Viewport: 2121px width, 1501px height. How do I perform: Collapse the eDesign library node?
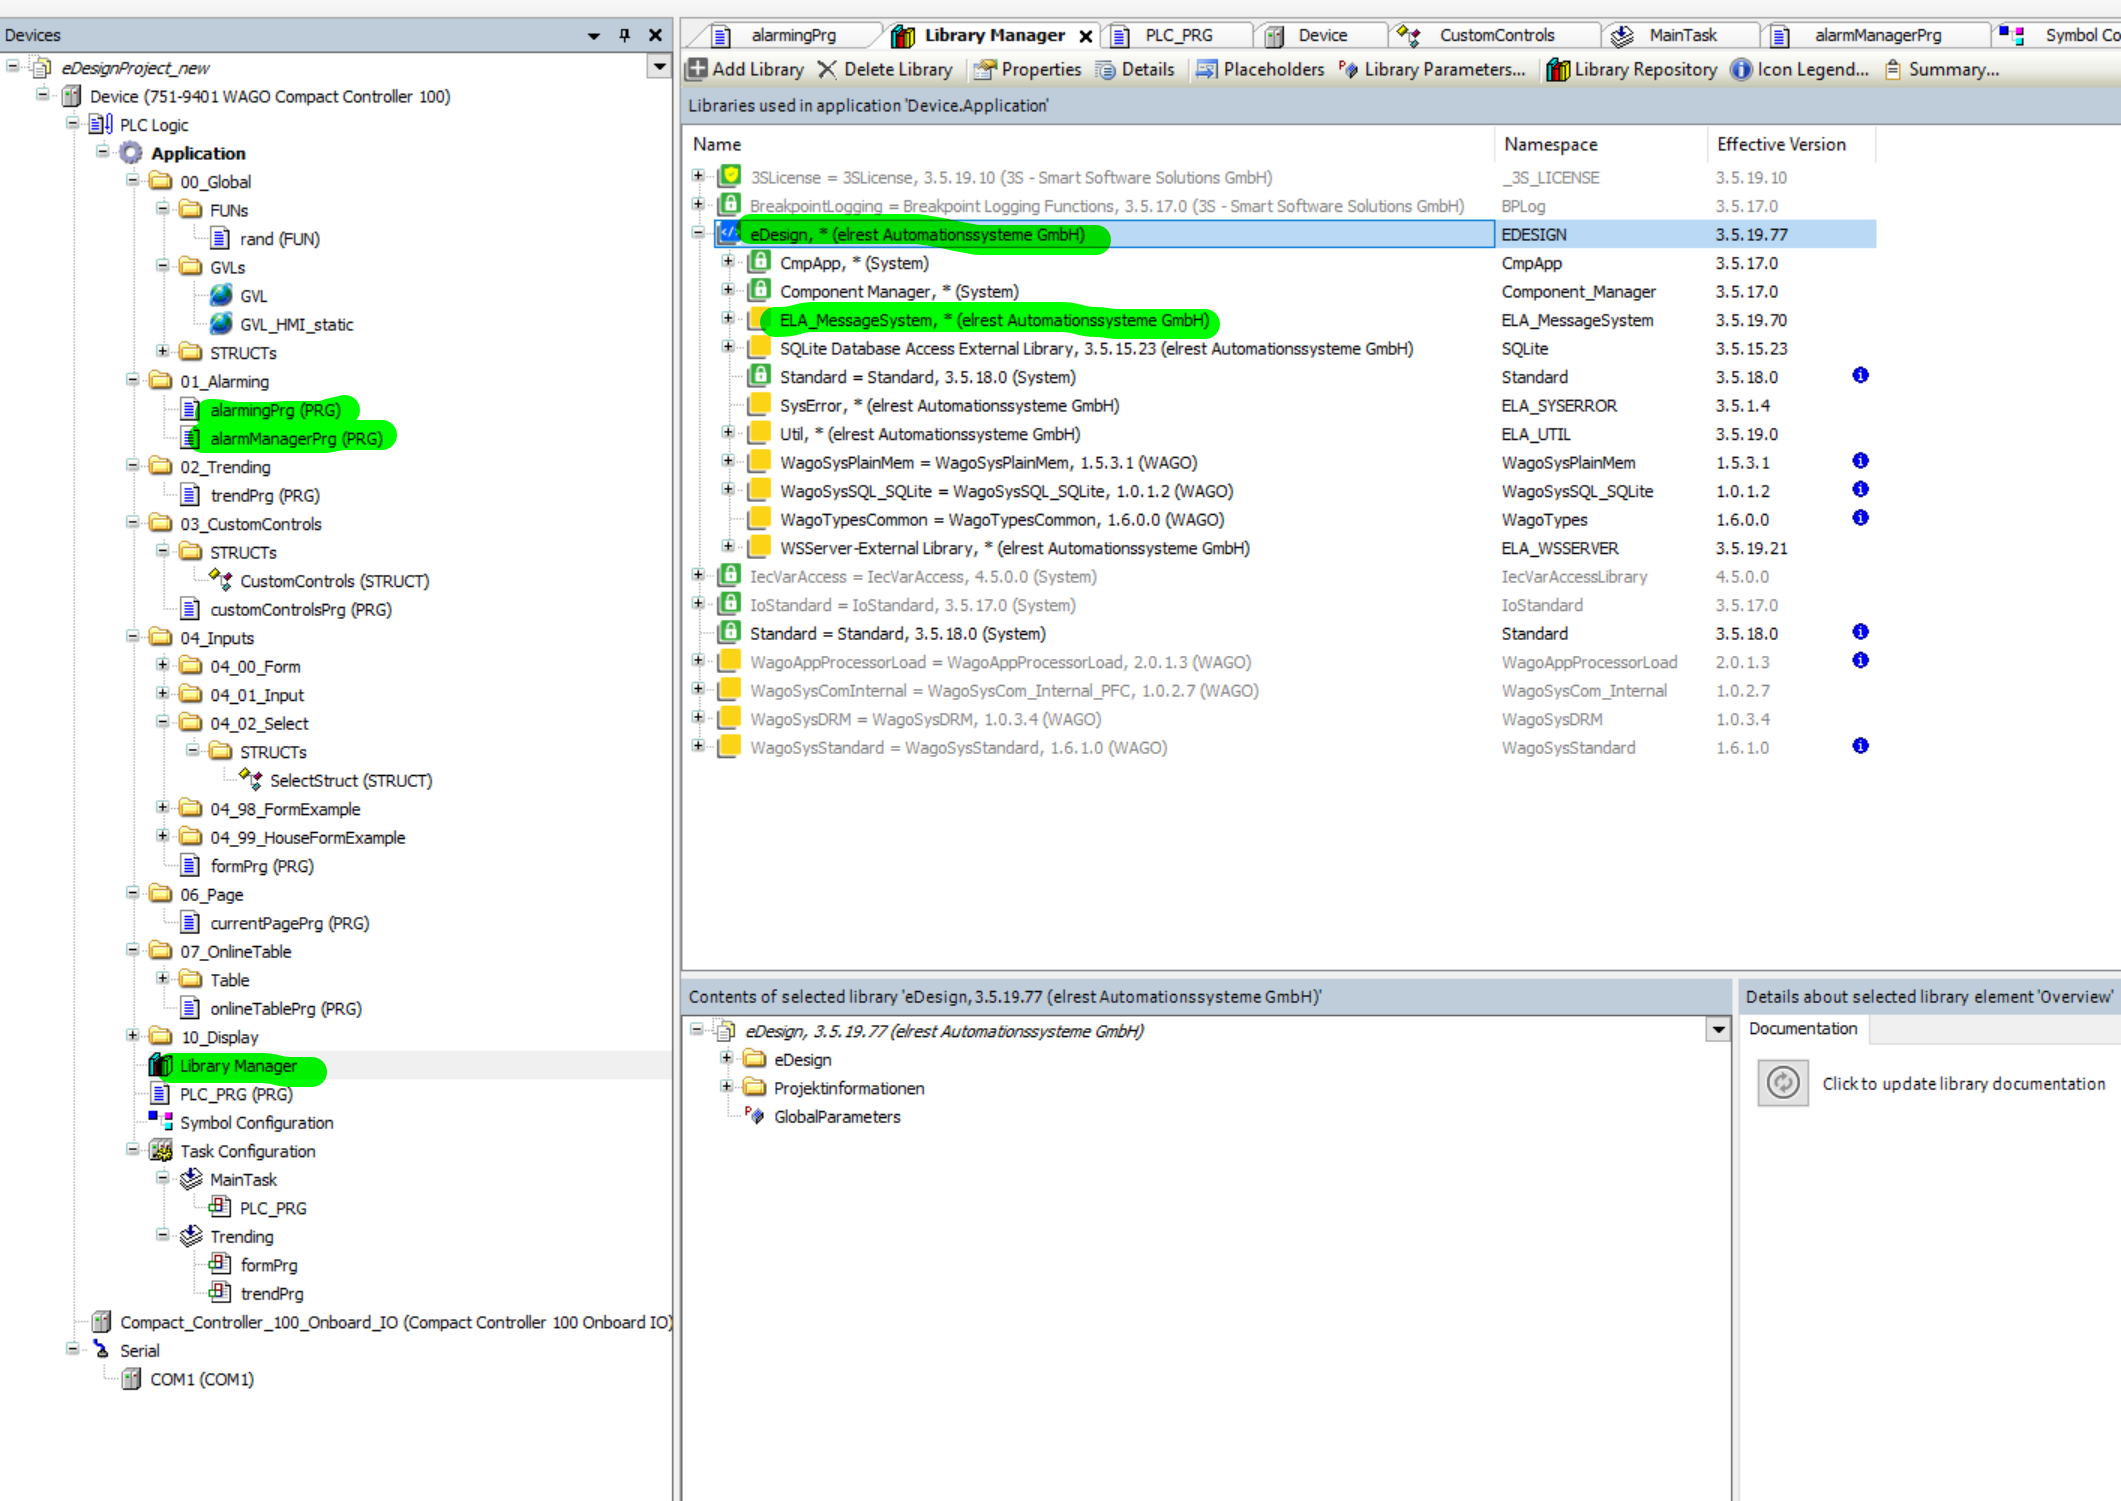click(698, 233)
